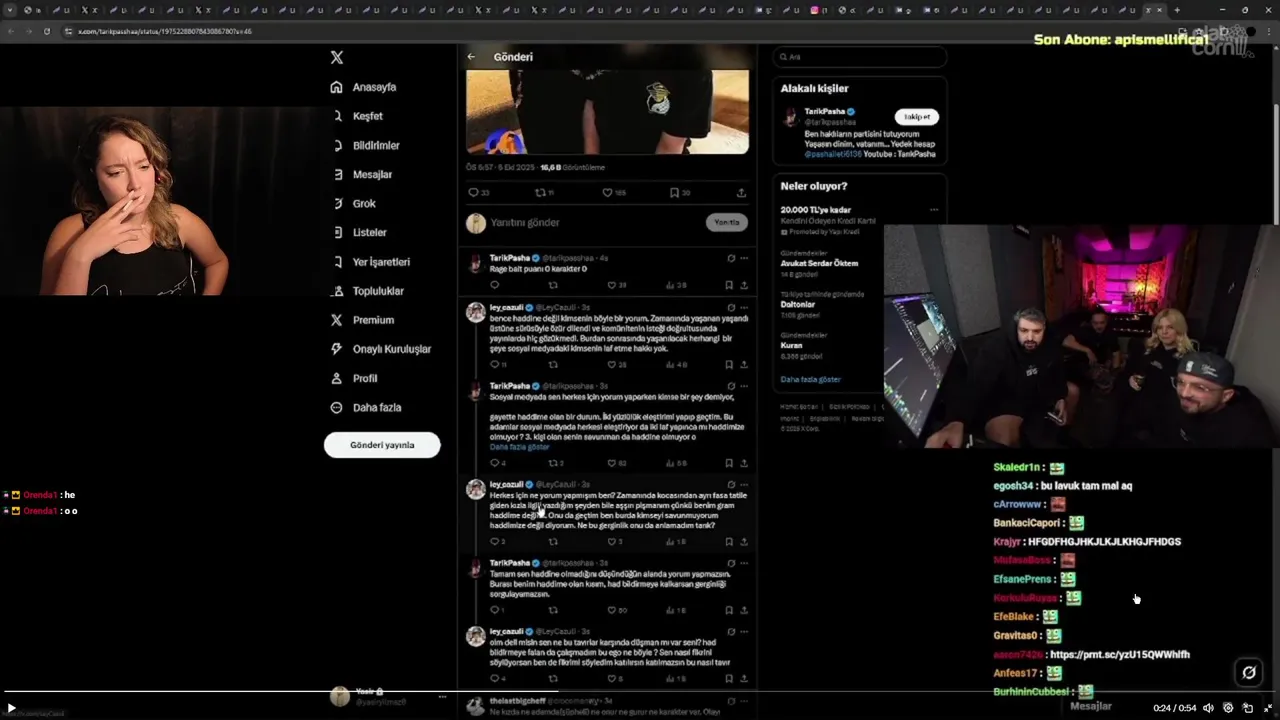Open the 'Avukat Serdar Öktem' trend
The width and height of the screenshot is (1280, 720).
(819, 264)
